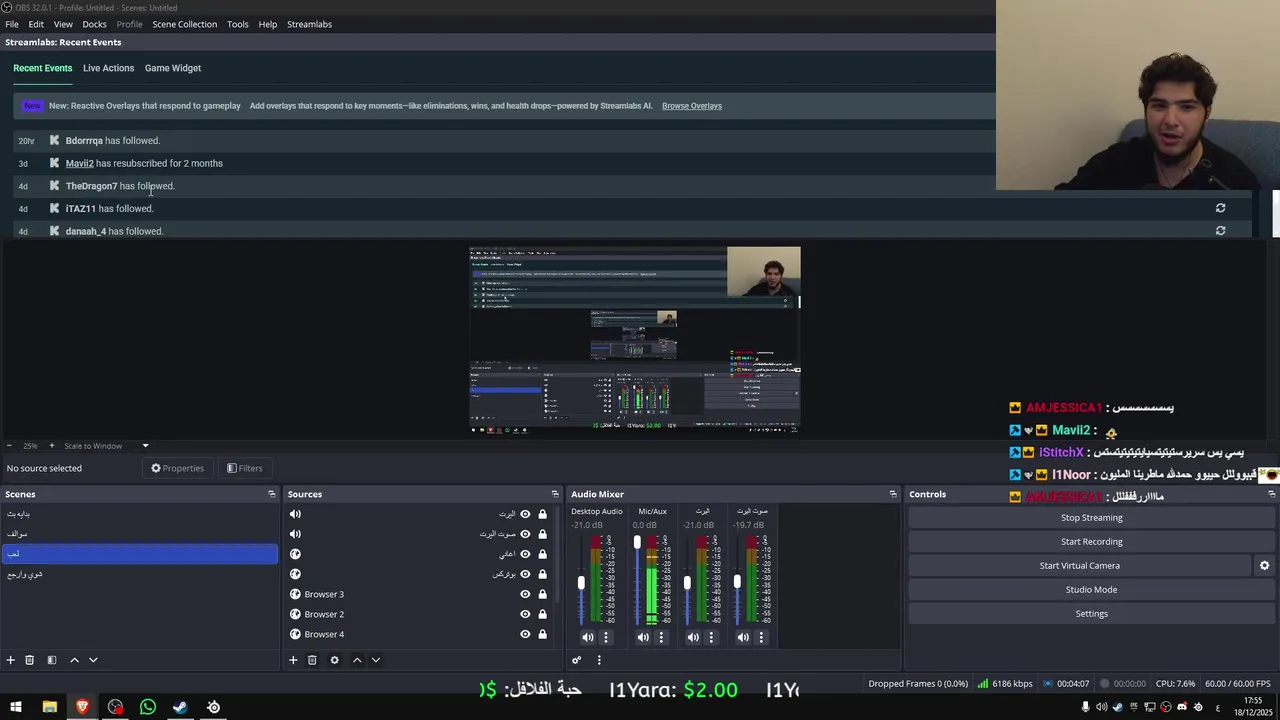Toggle visibility of Browser 4 source
Image resolution: width=1280 pixels, height=720 pixels.
(x=525, y=634)
